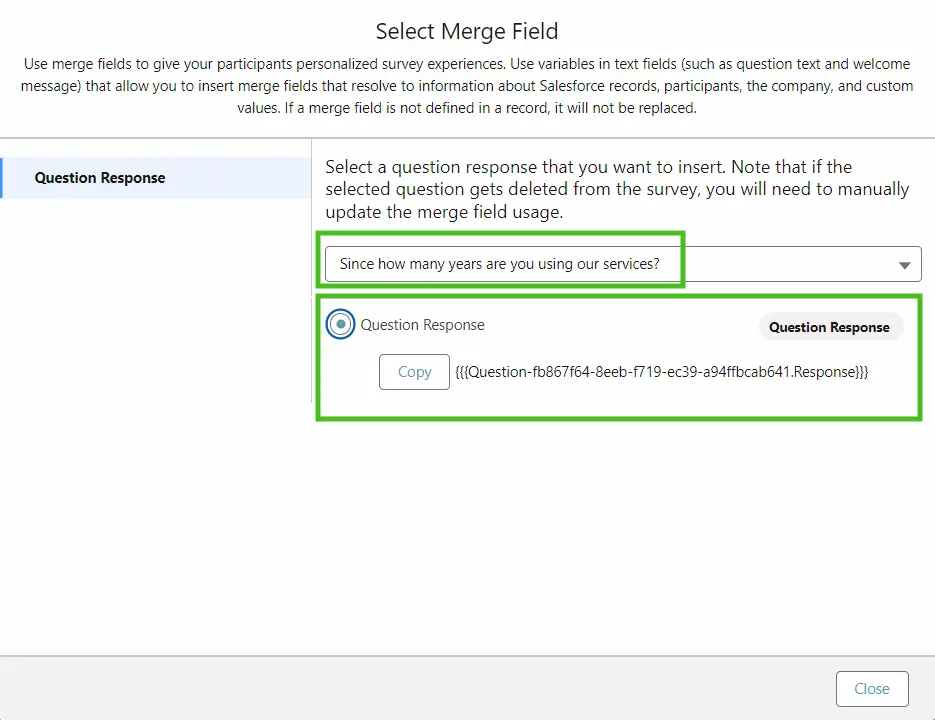Close the Select Merge Field dialog

[871, 689]
